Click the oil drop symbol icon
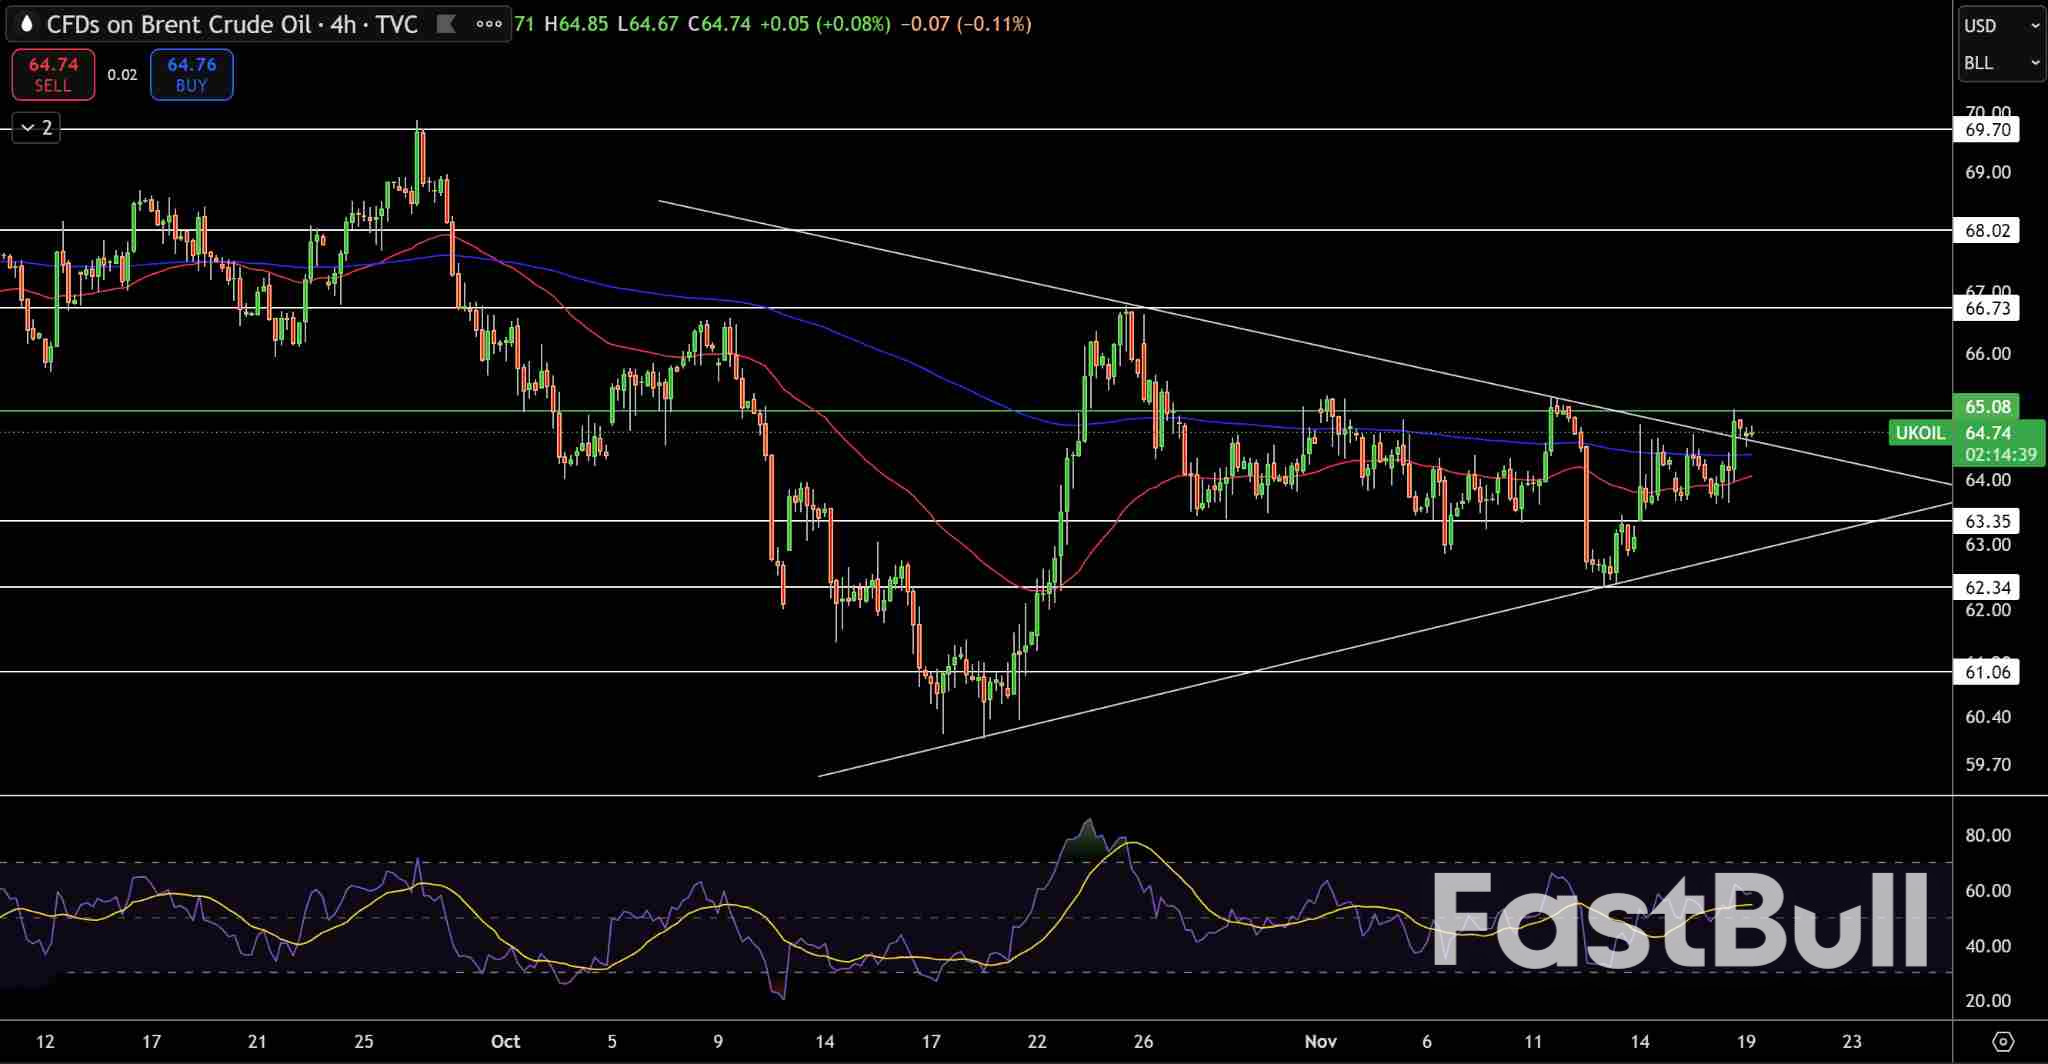This screenshot has width=2048, height=1064. point(27,24)
